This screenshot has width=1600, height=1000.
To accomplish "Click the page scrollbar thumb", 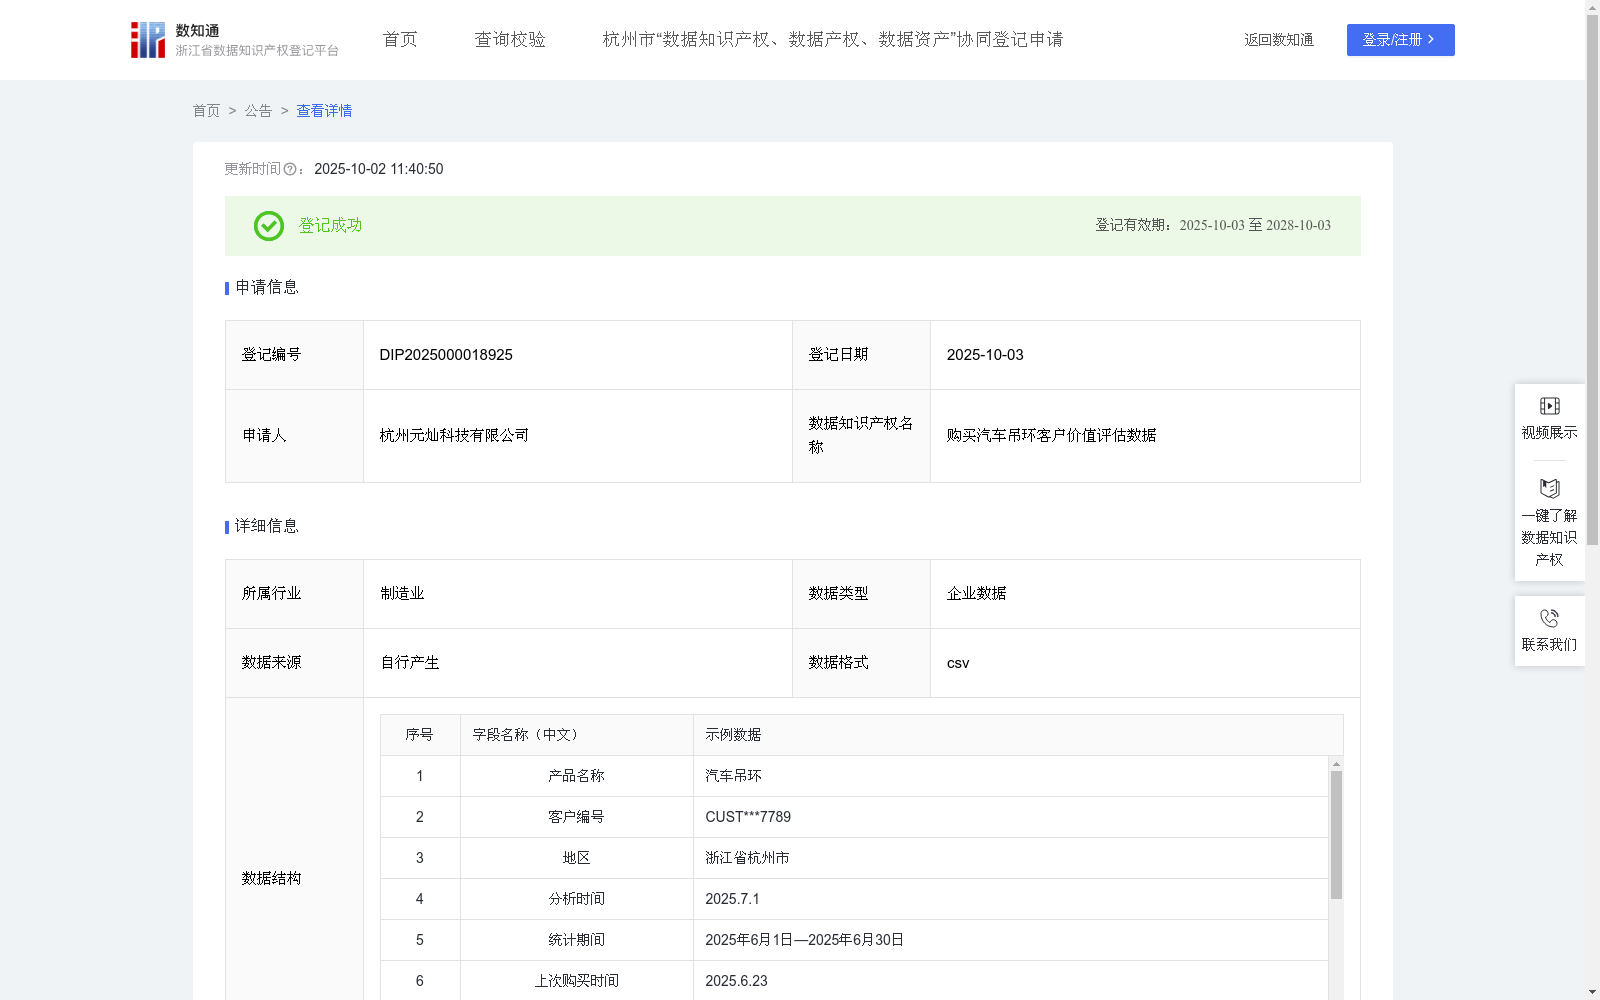I will coord(1592,280).
